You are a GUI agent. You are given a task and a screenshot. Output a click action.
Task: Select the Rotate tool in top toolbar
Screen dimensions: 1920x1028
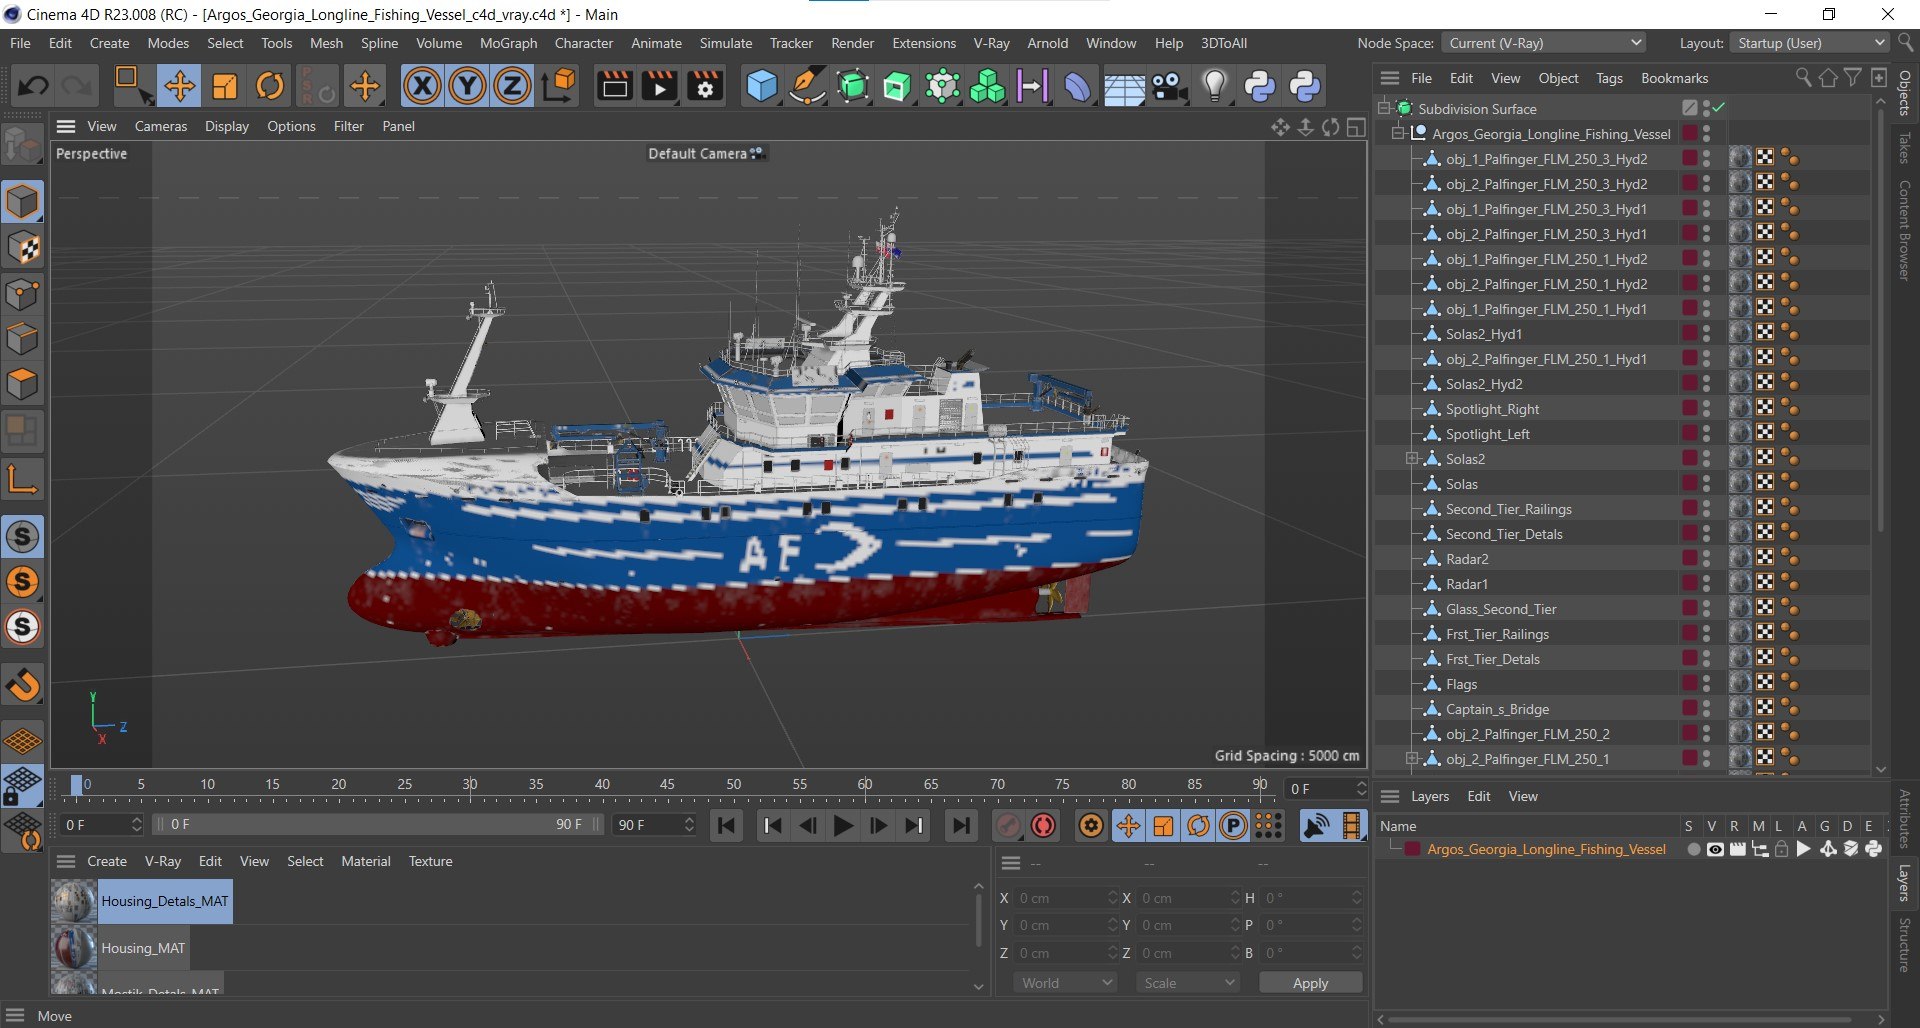[x=270, y=86]
